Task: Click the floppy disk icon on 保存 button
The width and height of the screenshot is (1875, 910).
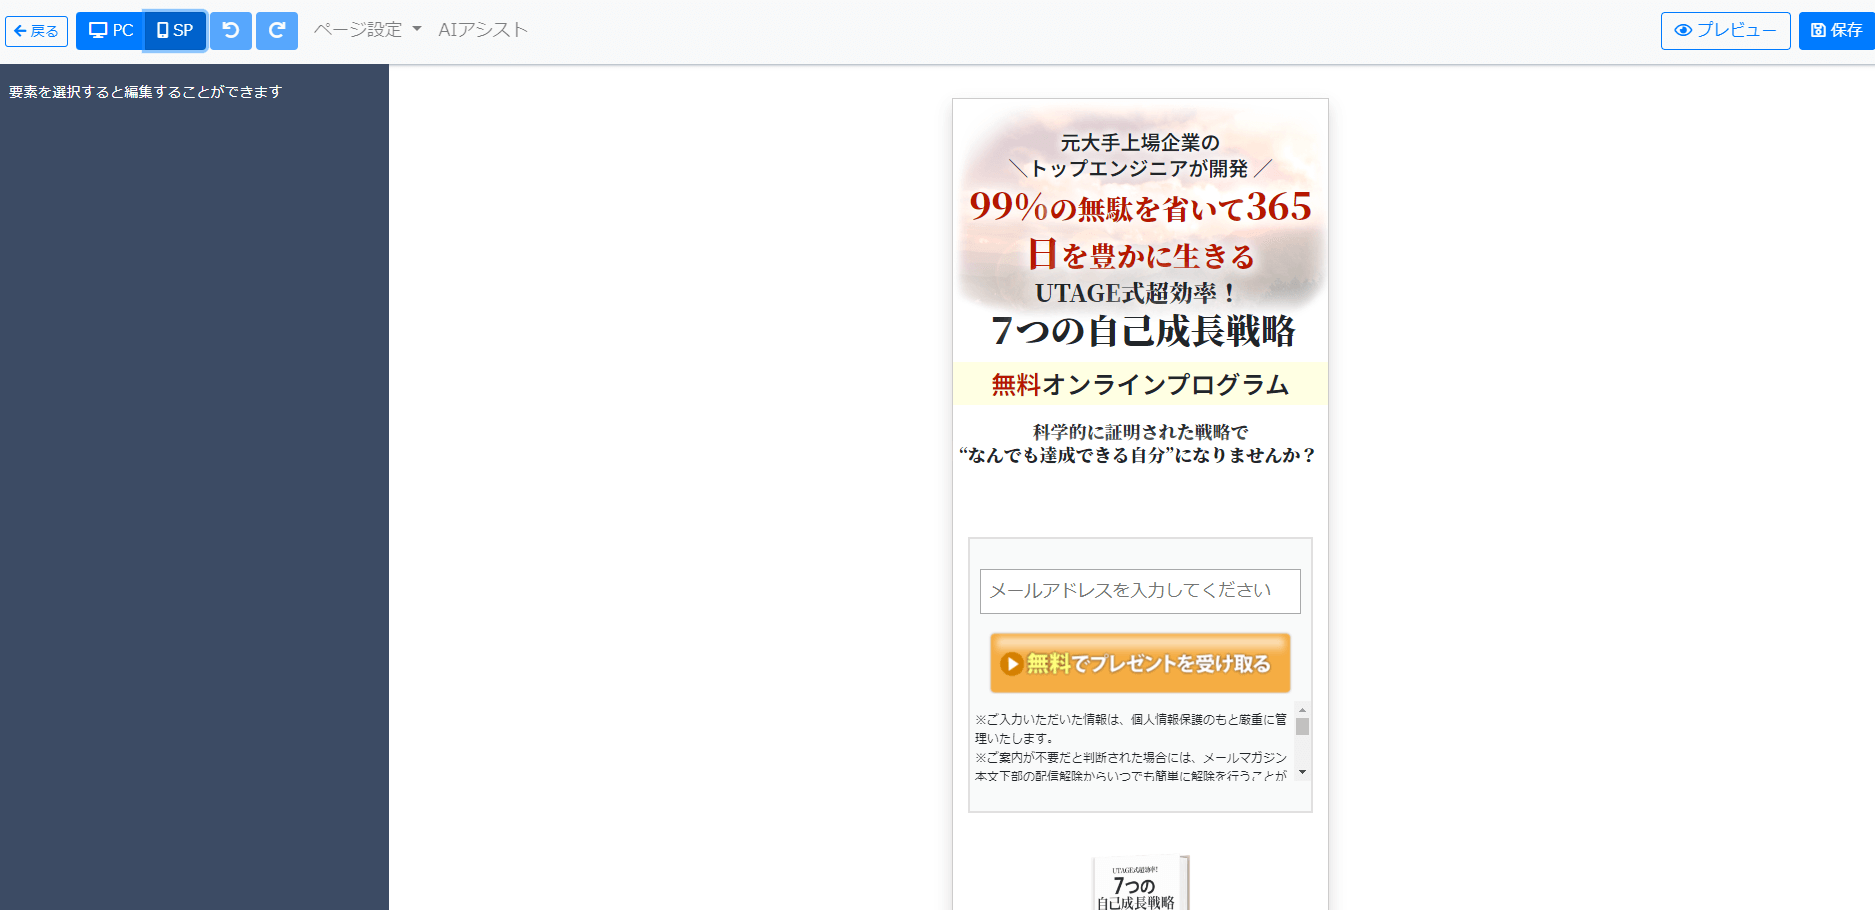Action: click(1817, 31)
